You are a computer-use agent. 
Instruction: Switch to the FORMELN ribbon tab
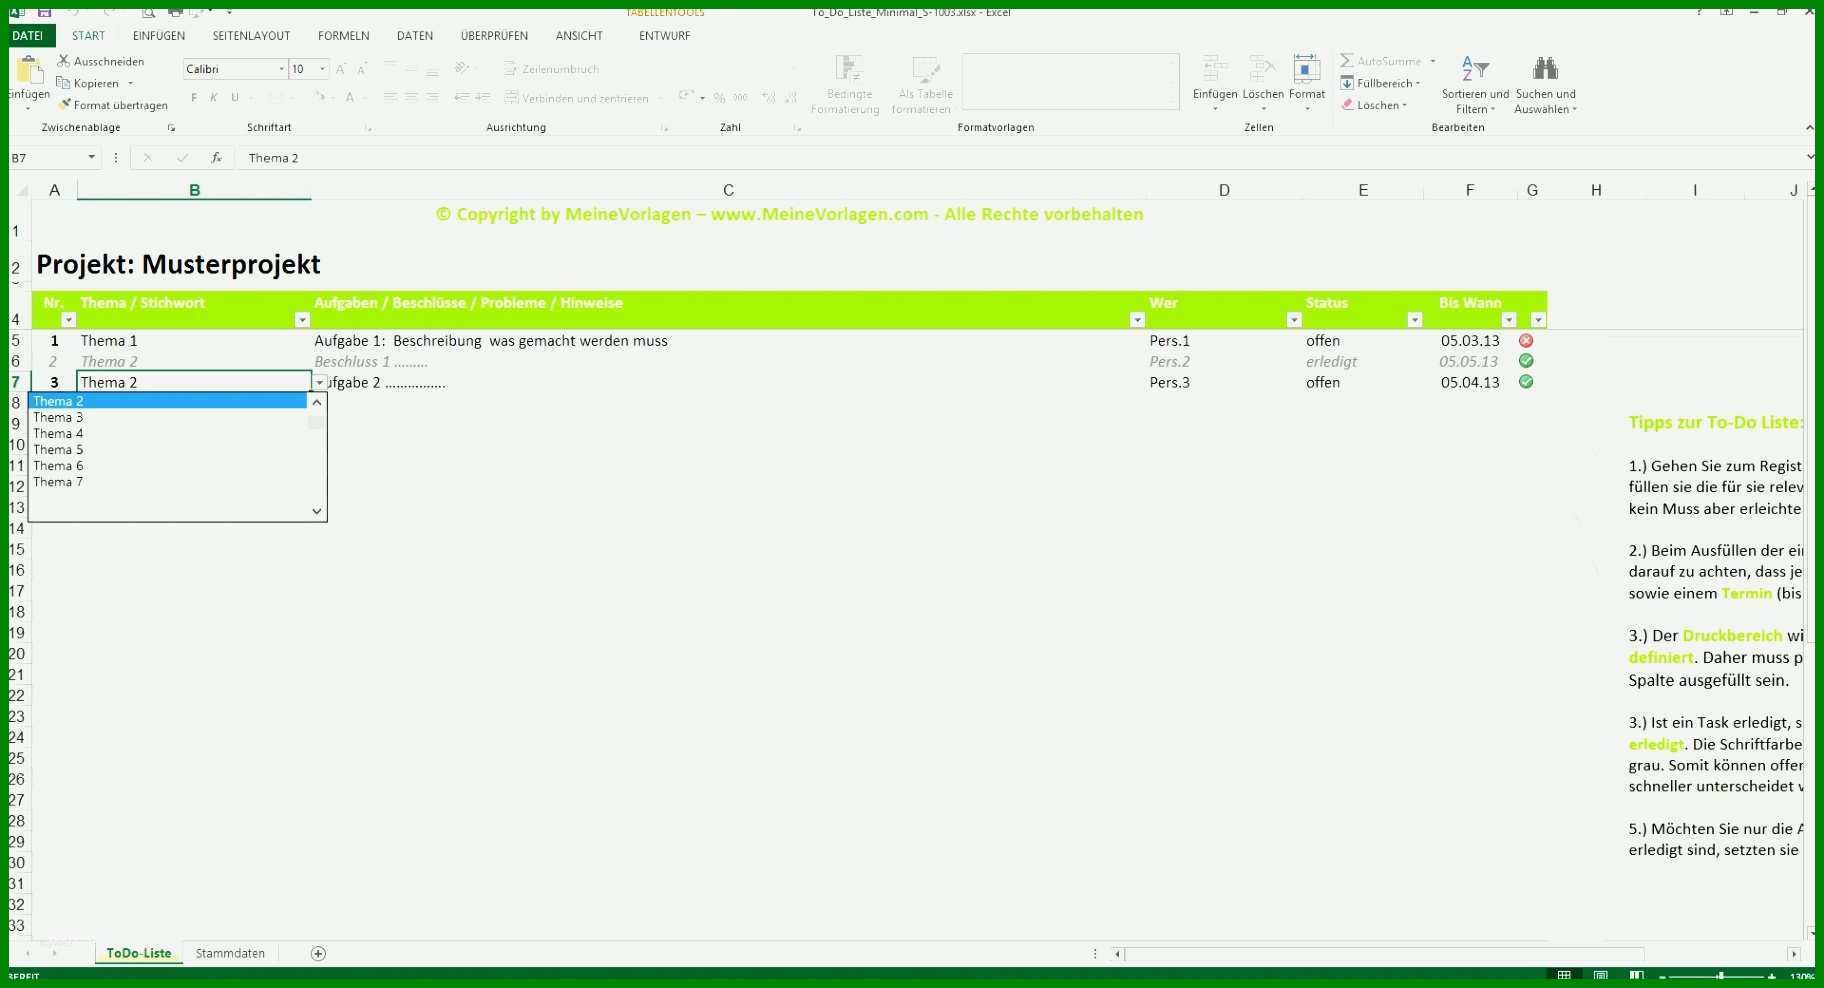(x=343, y=35)
